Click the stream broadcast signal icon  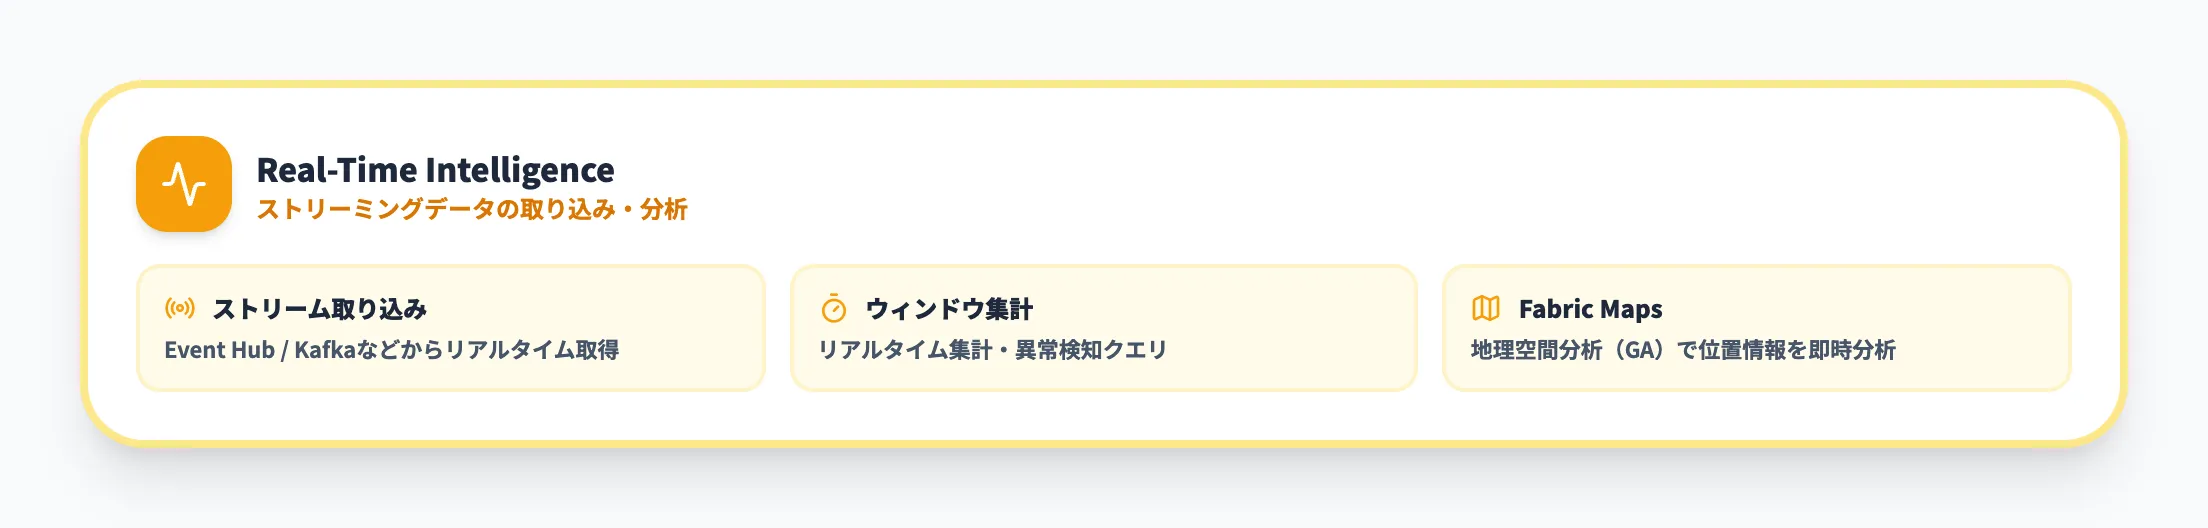click(180, 308)
